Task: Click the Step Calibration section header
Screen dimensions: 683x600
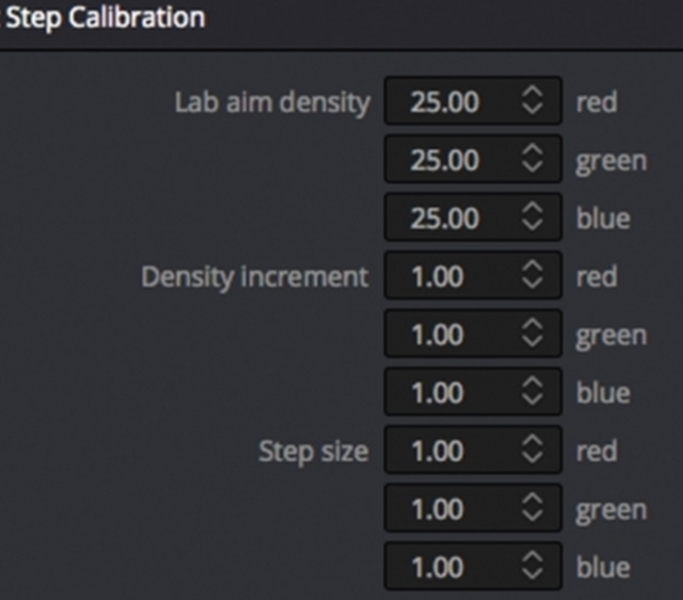Action: tap(106, 18)
